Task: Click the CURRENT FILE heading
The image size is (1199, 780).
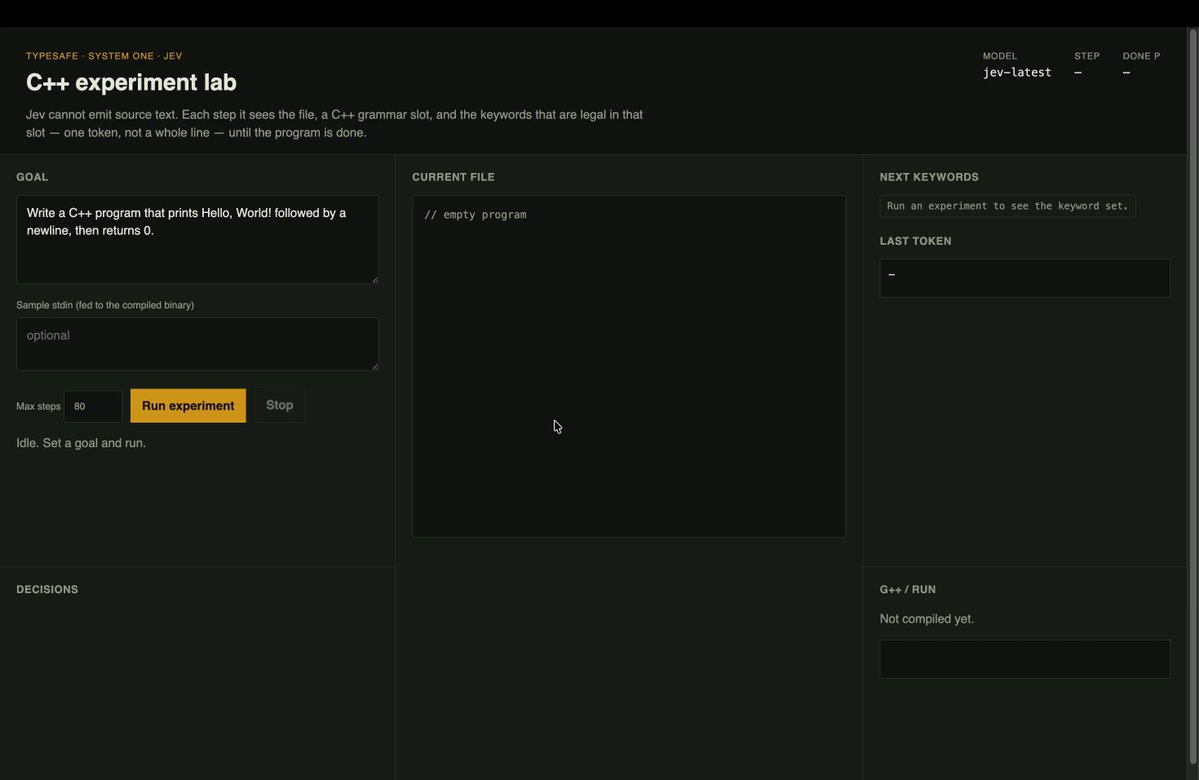Action: coord(453,177)
